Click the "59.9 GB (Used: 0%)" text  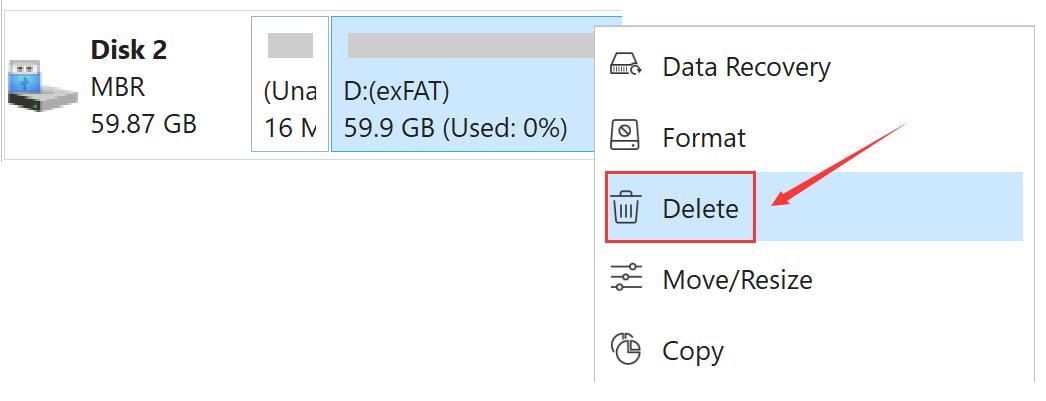point(455,129)
